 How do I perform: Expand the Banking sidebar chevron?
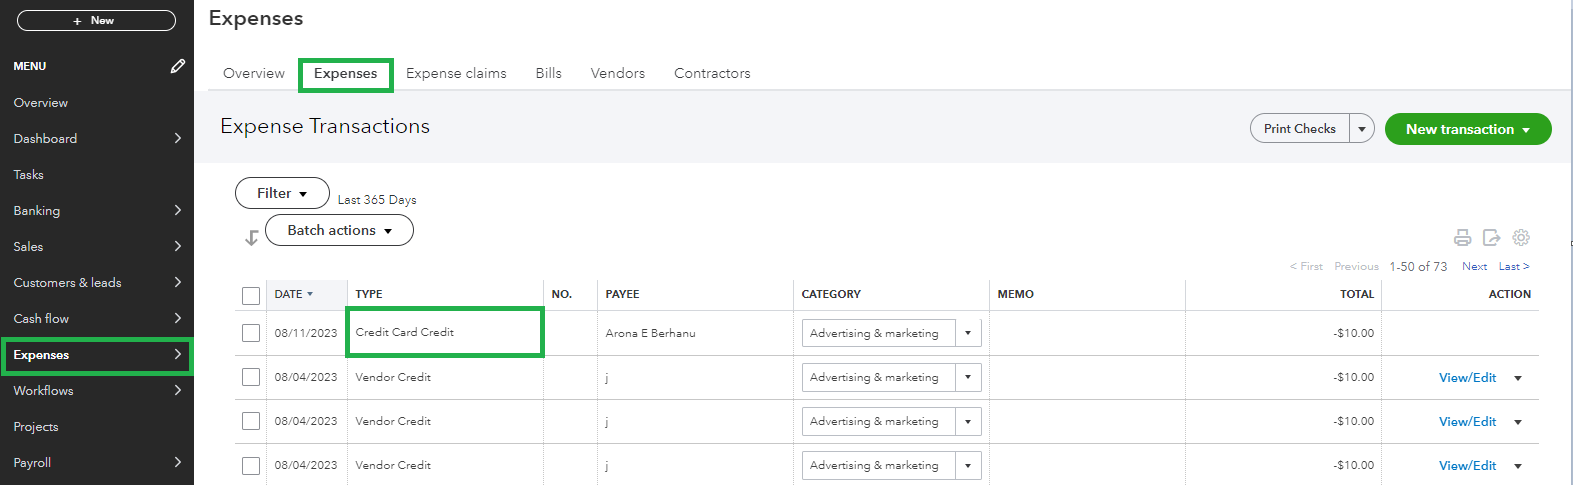177,210
